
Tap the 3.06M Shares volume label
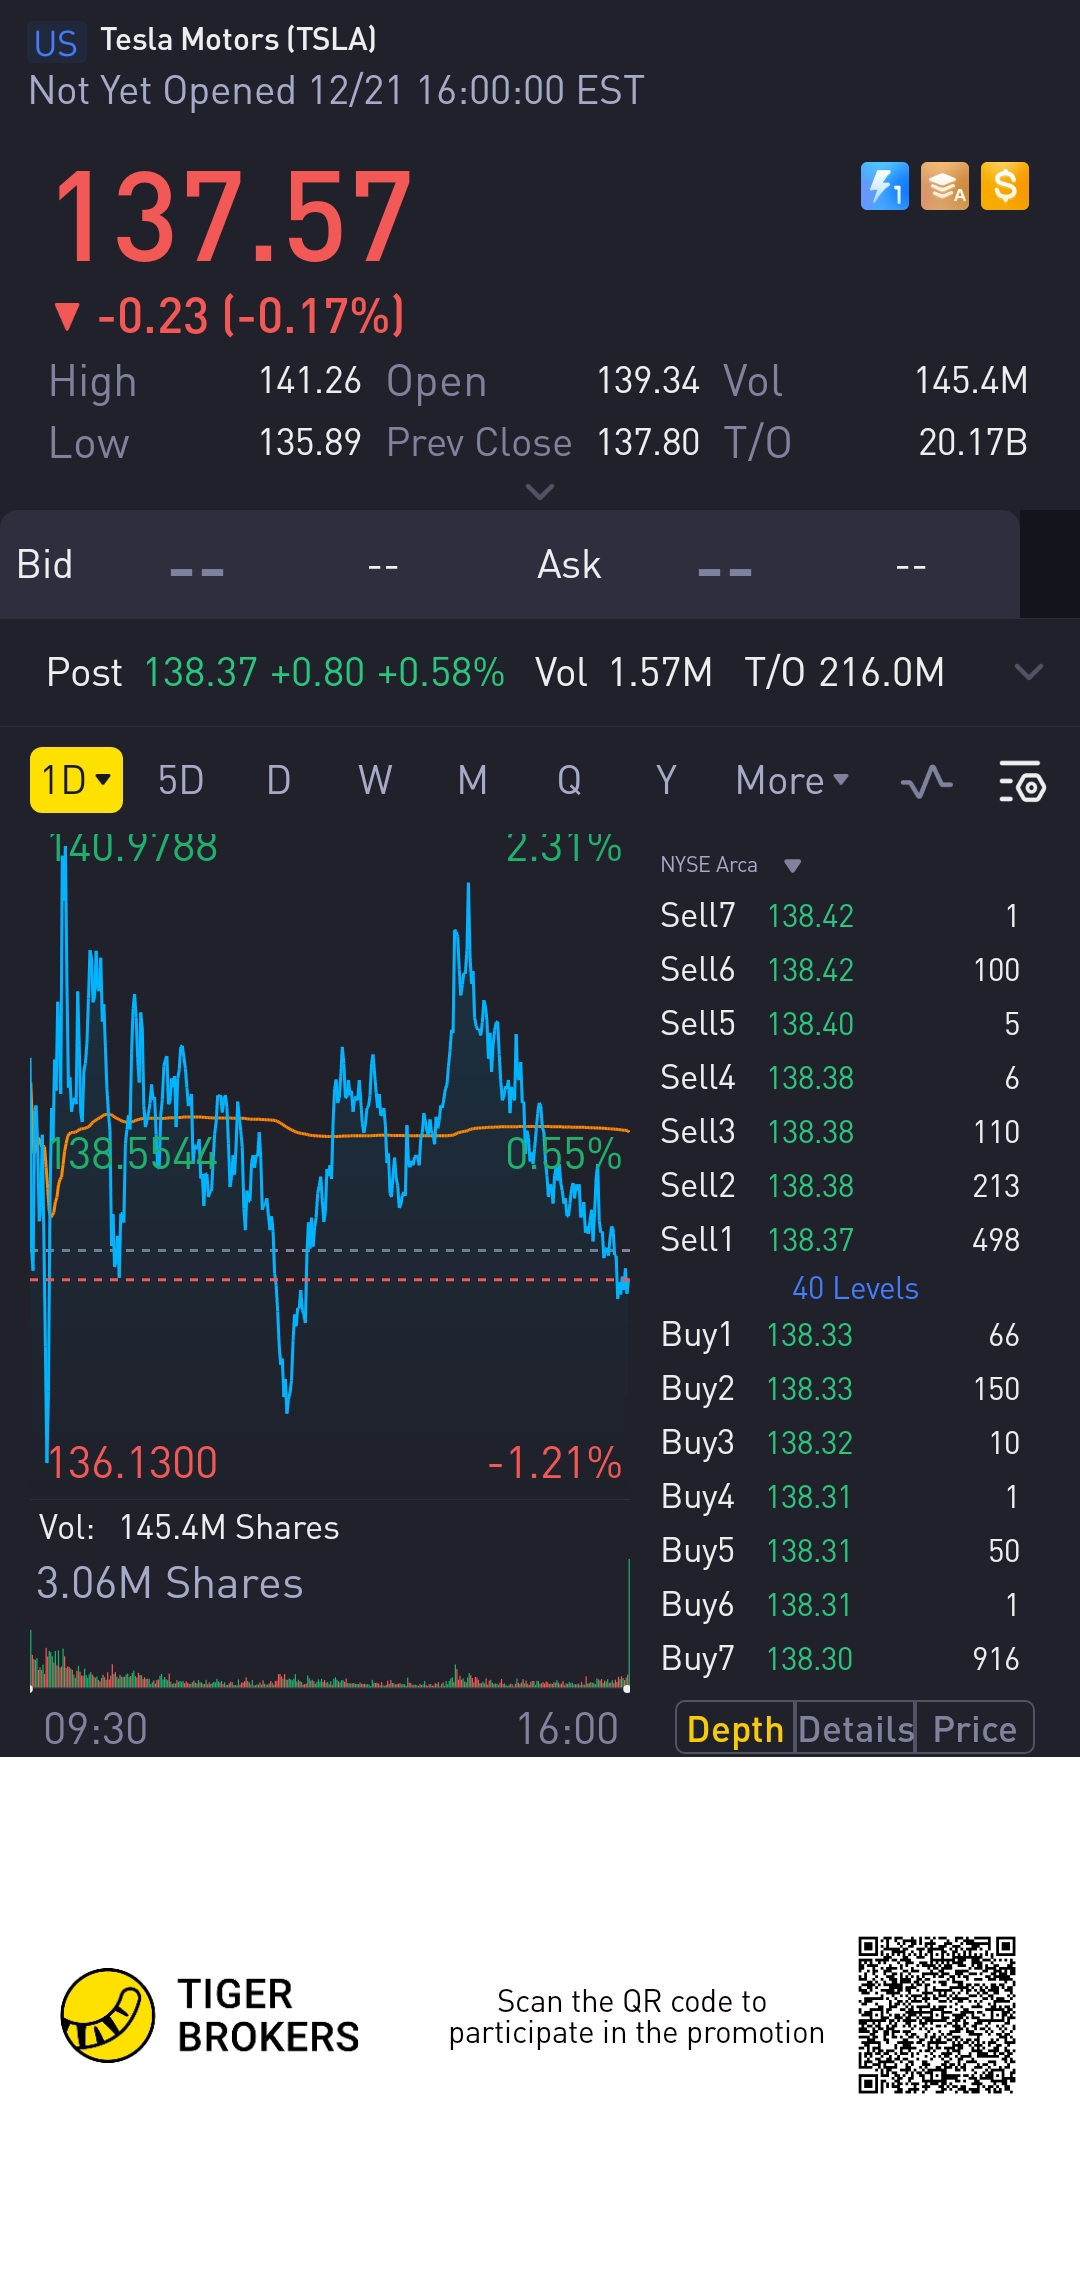coord(170,1584)
